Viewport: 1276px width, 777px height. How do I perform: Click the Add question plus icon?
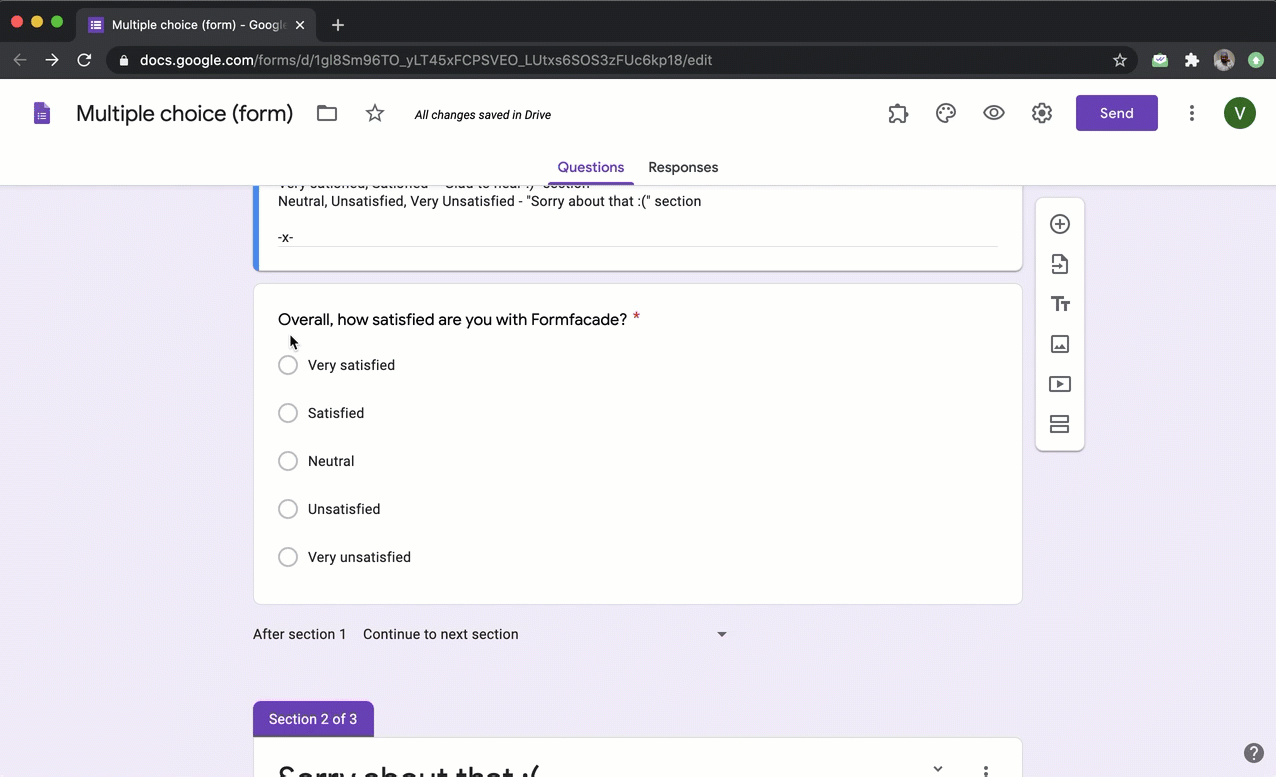point(1060,224)
